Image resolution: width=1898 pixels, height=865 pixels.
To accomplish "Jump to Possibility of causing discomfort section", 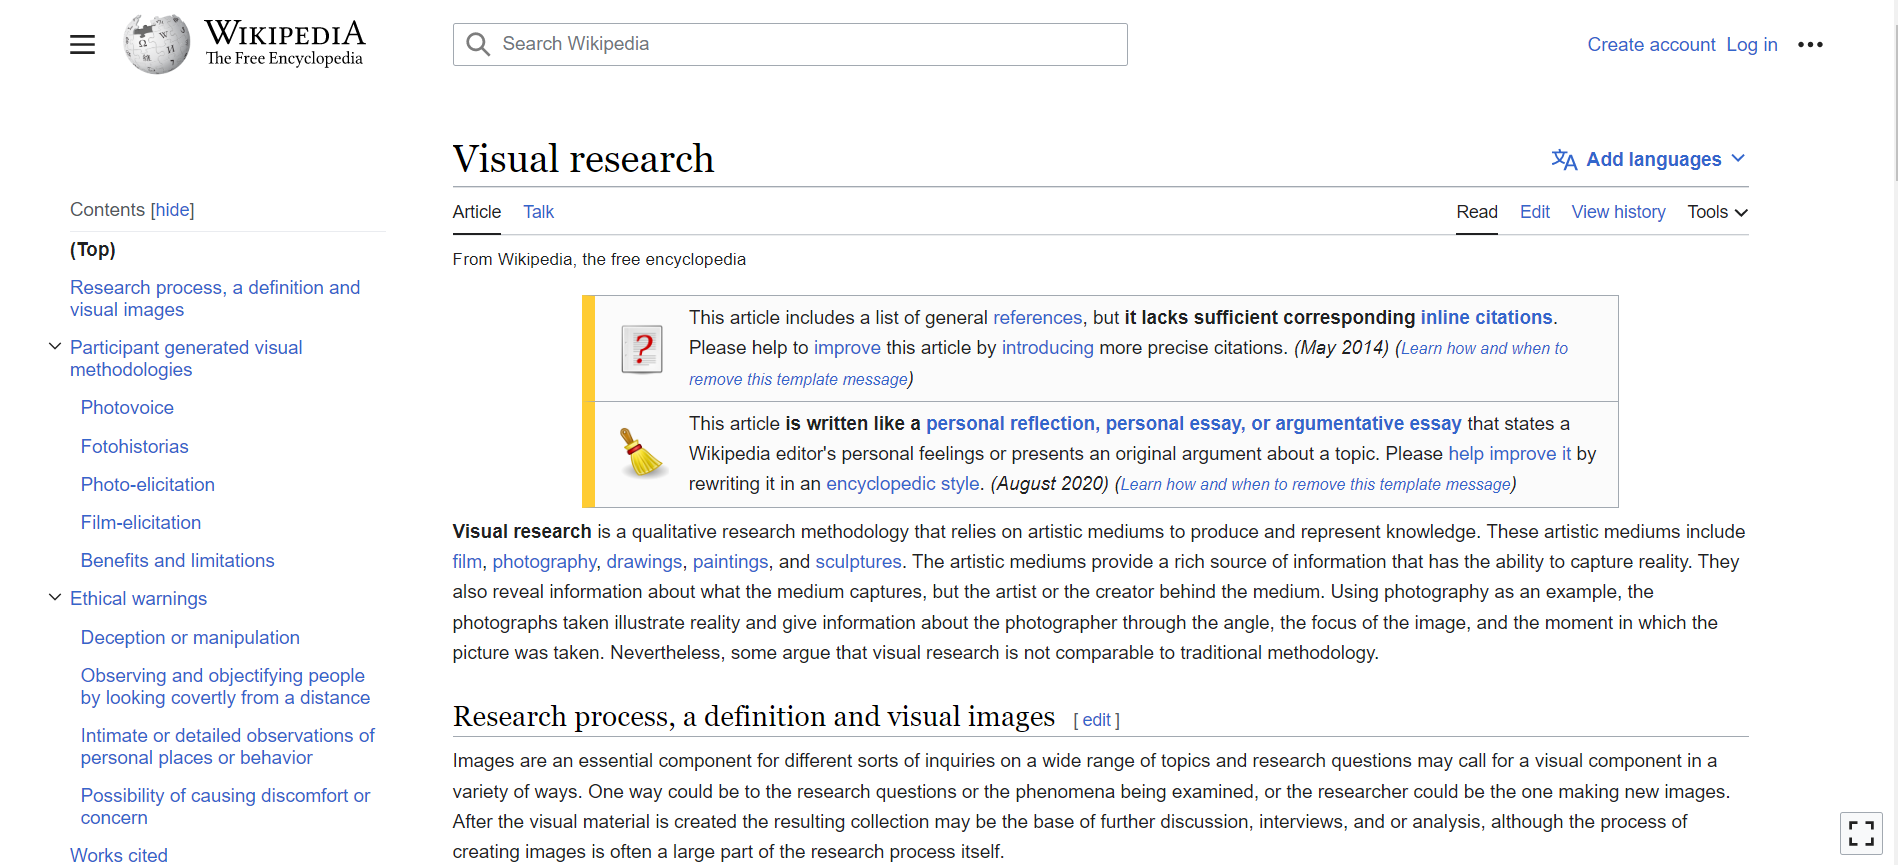I will pos(225,807).
